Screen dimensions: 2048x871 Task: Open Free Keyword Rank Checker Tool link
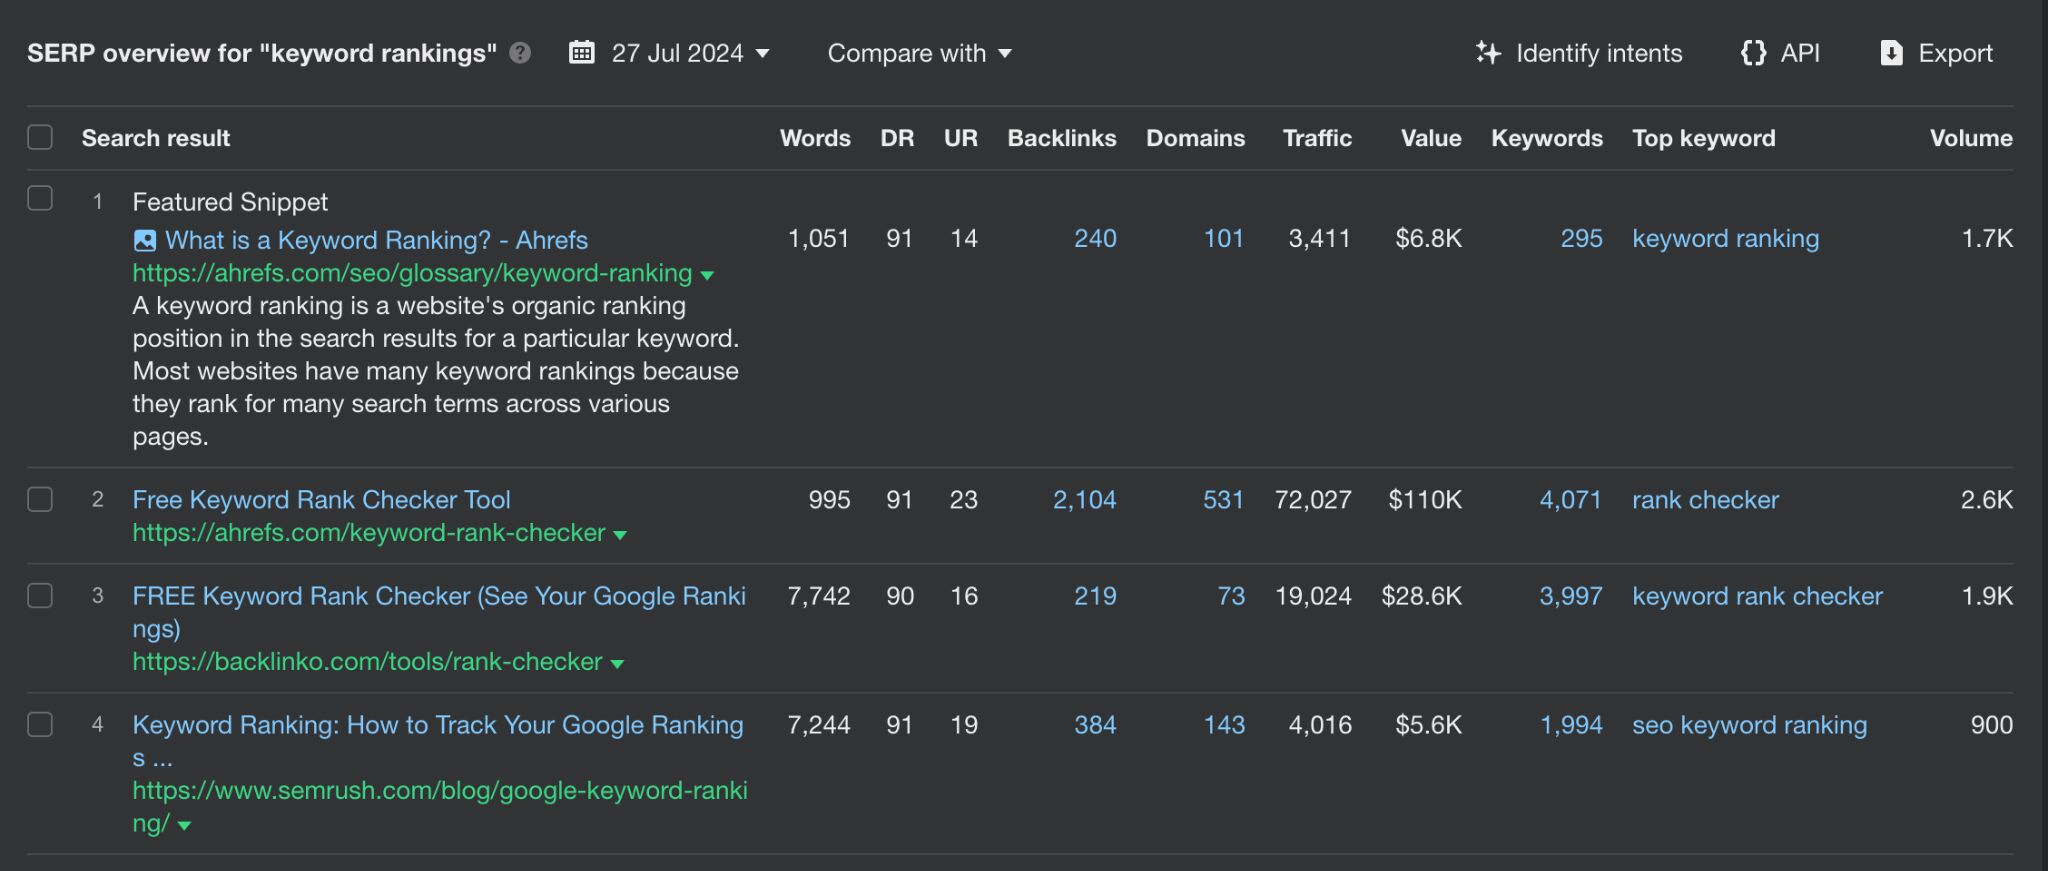tap(321, 499)
